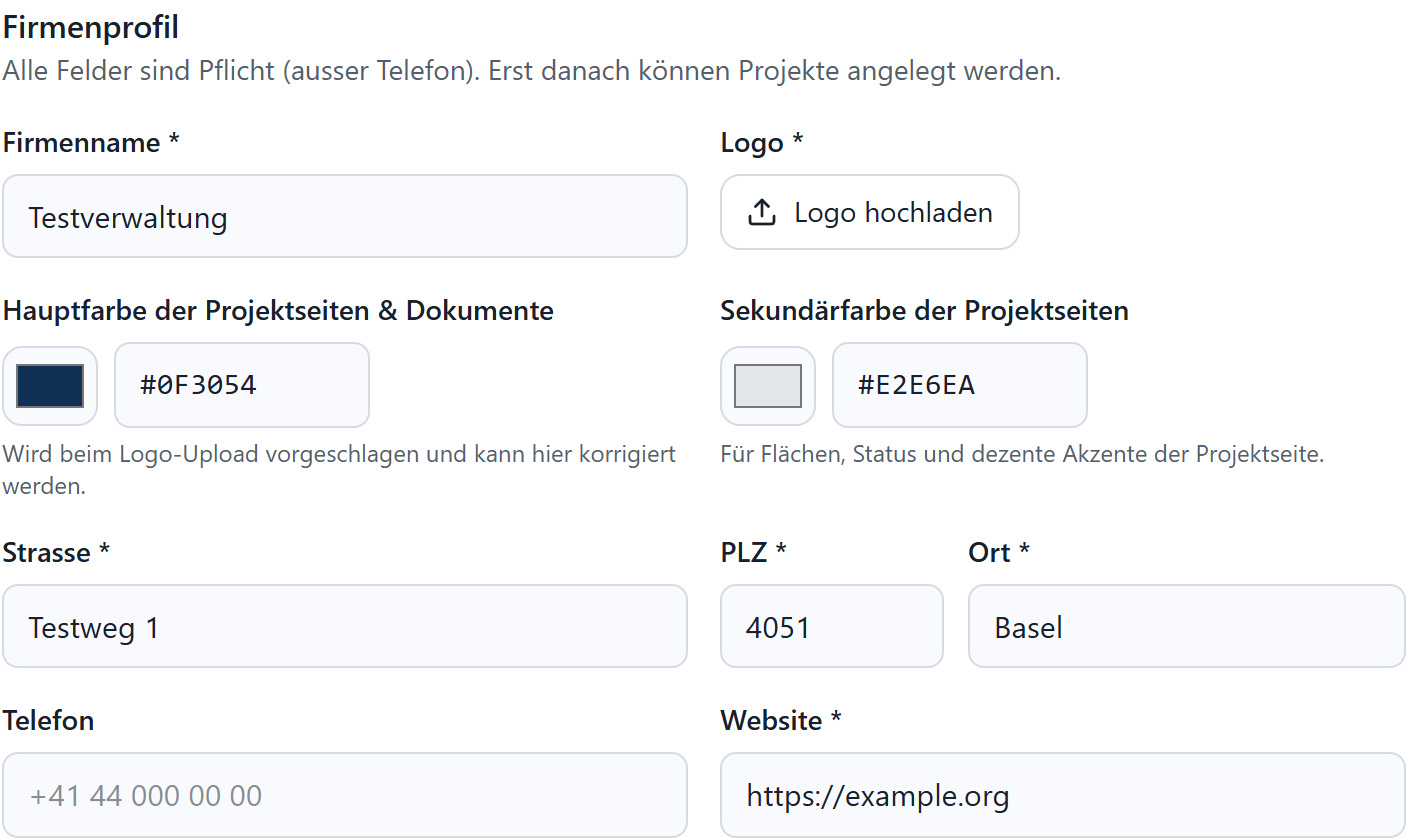Click the #0F3054 hex color field
1408x838 pixels.
coord(242,385)
